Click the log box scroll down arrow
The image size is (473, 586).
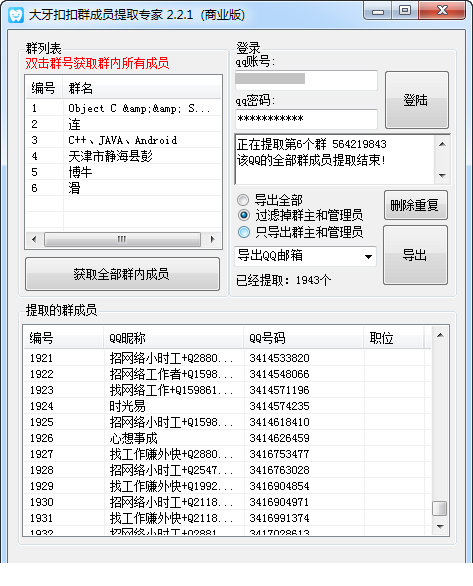click(x=442, y=175)
